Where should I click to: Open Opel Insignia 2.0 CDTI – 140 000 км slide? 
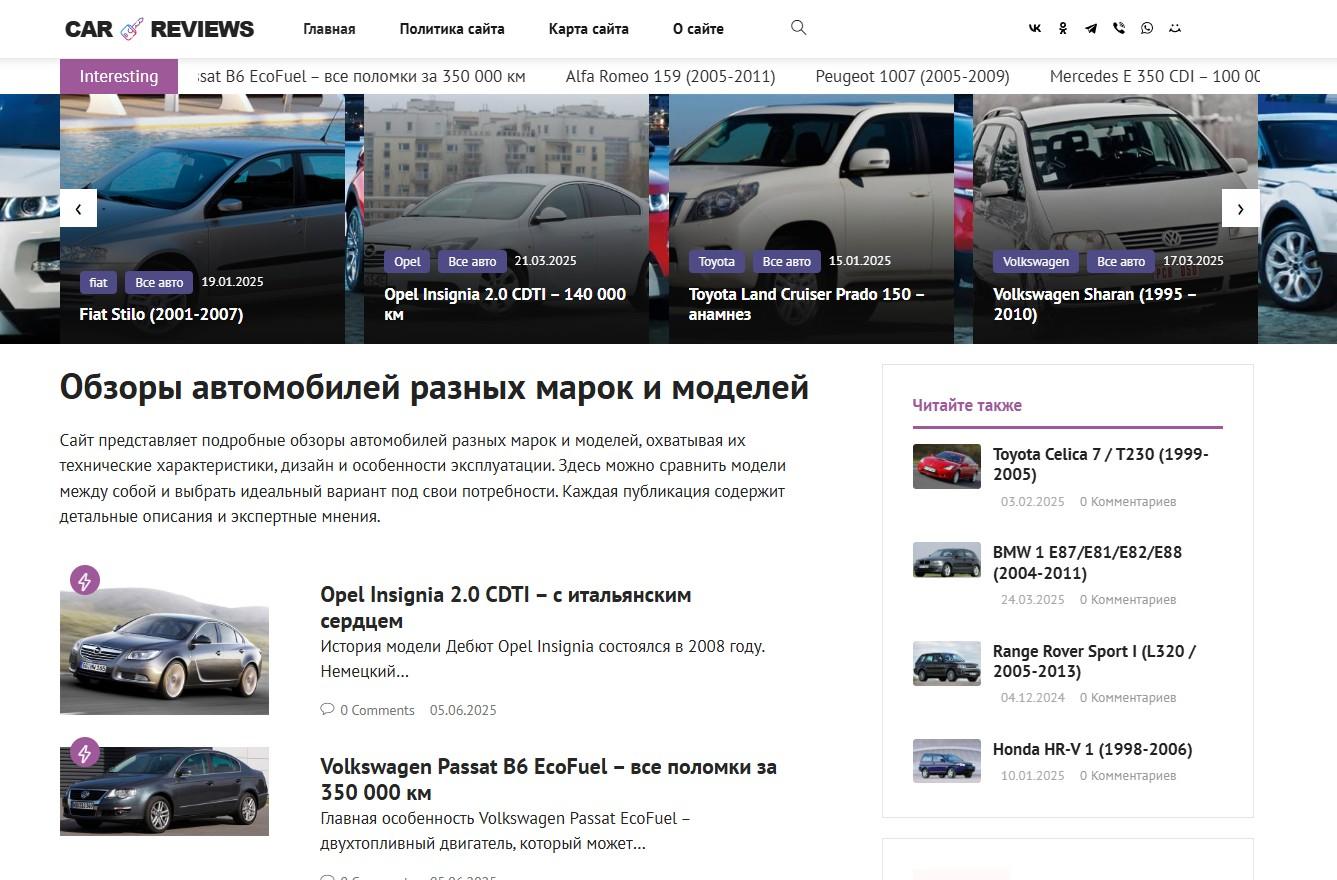(505, 304)
